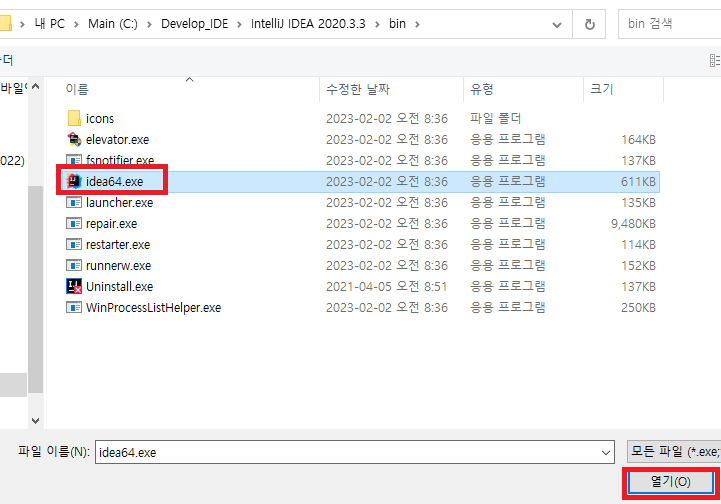Select WinProcessListHelper.exe file name
The image size is (721, 504).
point(153,308)
